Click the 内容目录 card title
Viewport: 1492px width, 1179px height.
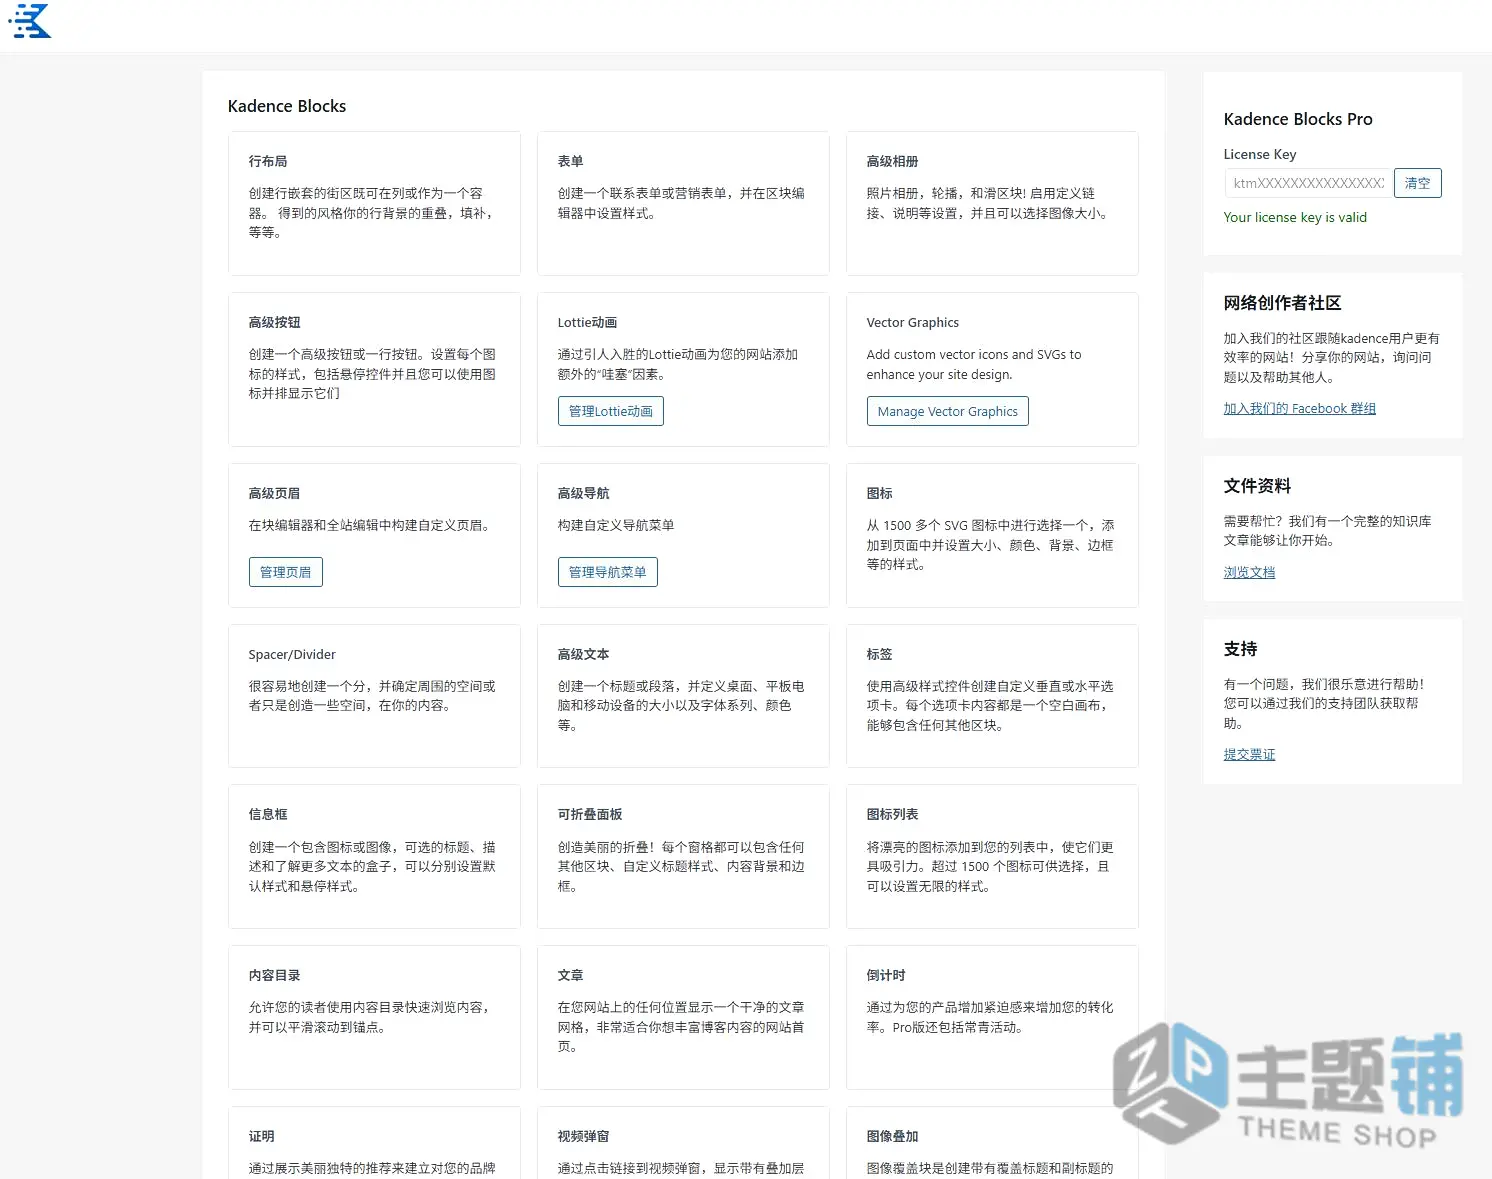pyautogui.click(x=274, y=975)
